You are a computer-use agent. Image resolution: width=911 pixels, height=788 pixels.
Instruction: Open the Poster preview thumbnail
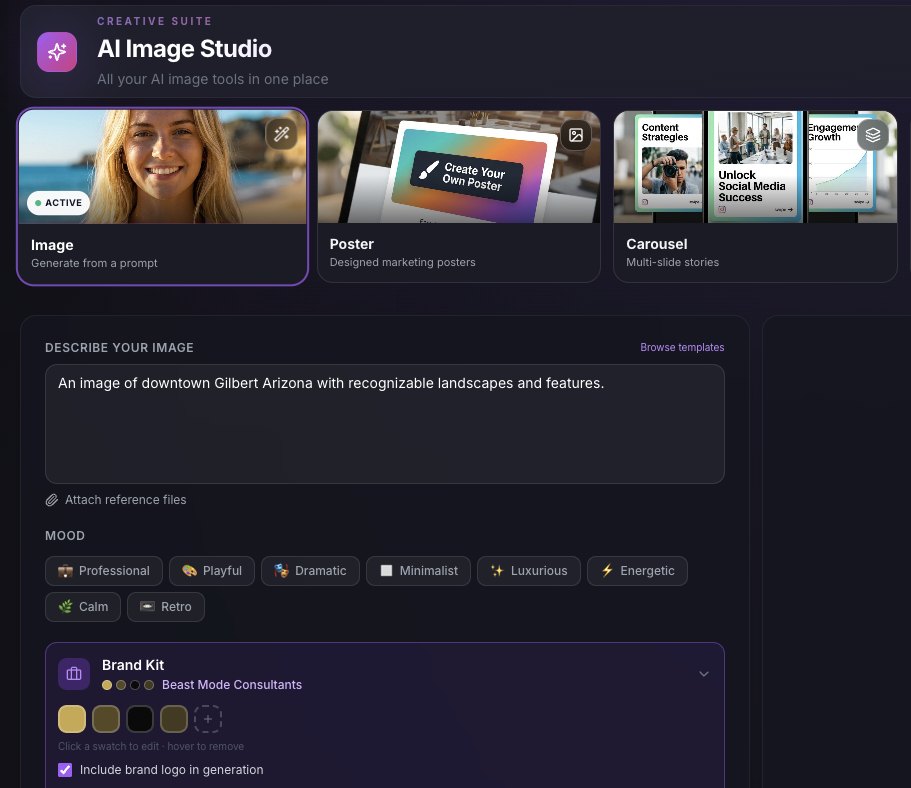[x=459, y=167]
